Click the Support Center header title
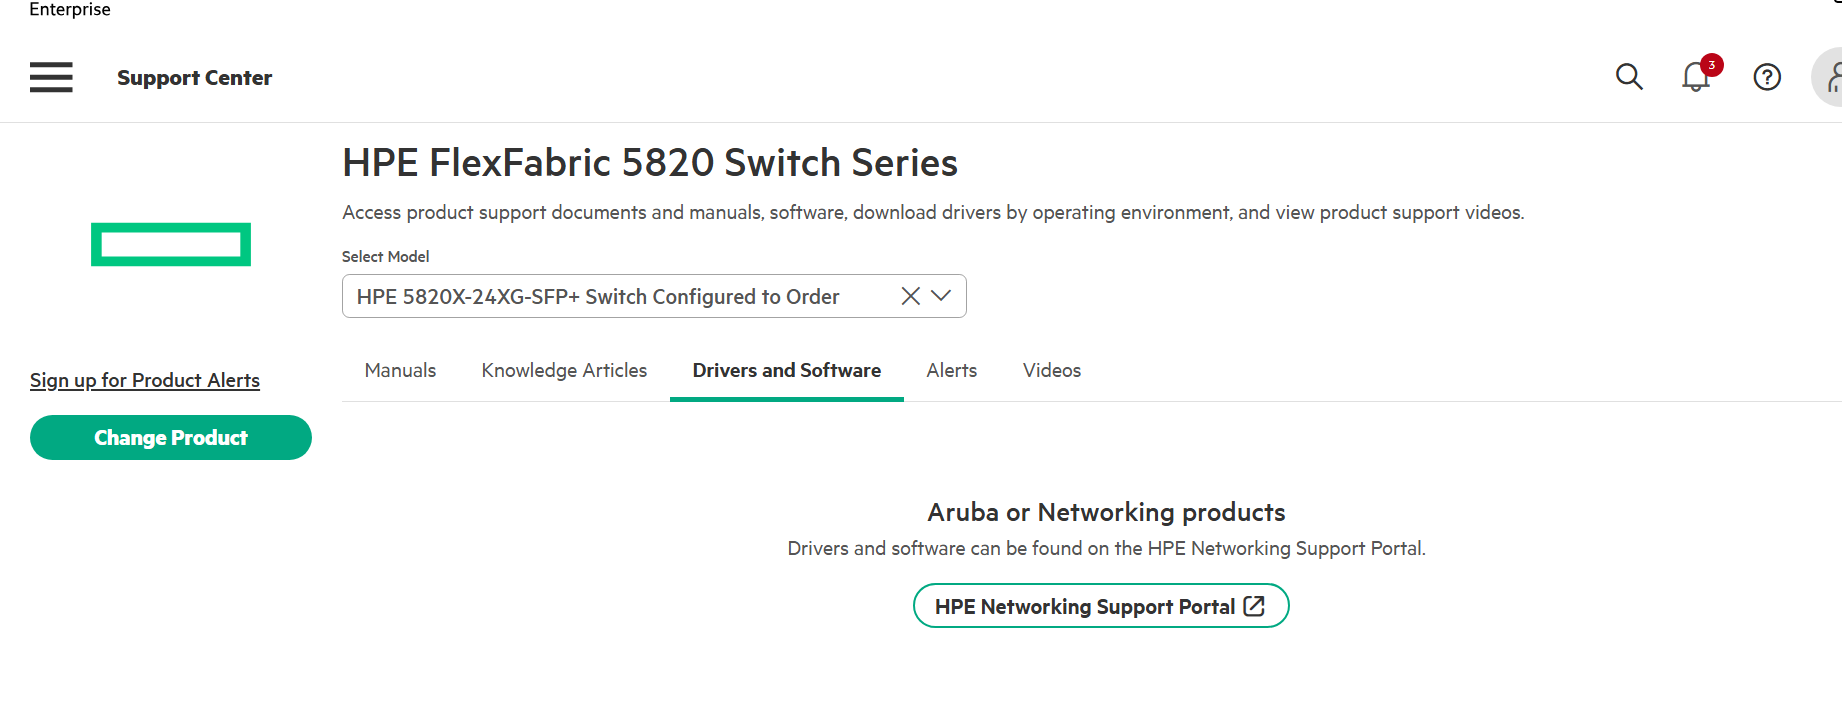The height and width of the screenshot is (706, 1842). pyautogui.click(x=194, y=78)
